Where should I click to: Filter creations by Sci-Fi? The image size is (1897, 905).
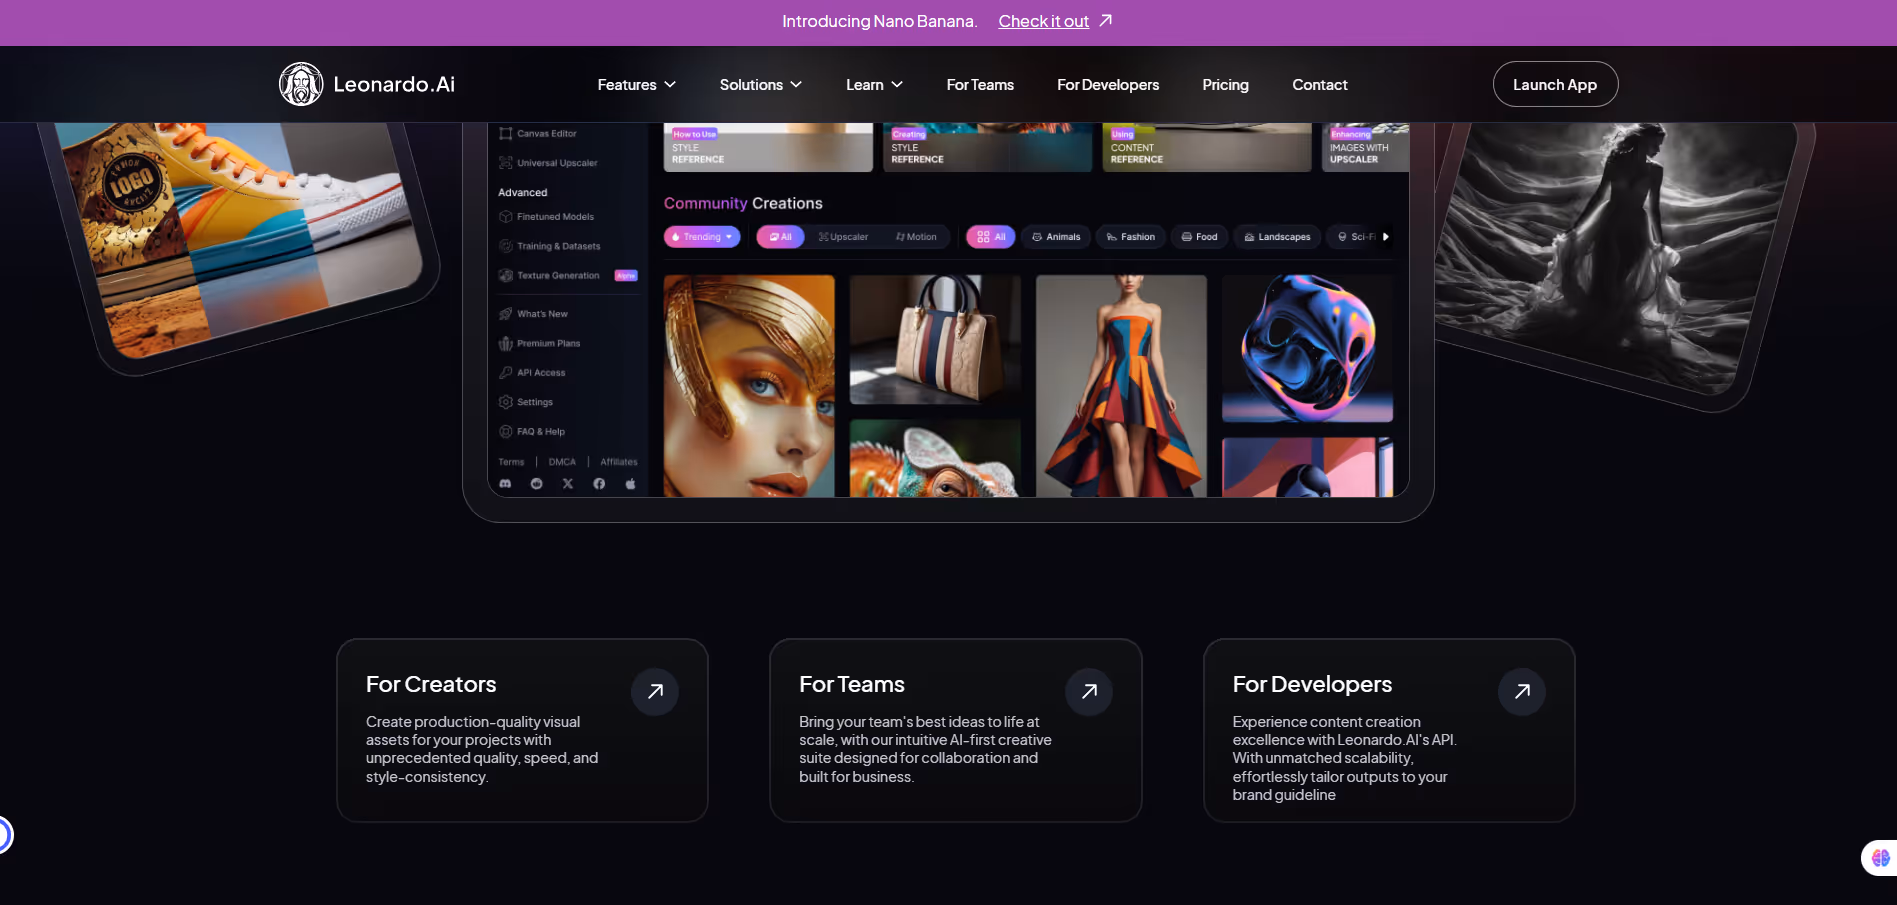pos(1355,237)
